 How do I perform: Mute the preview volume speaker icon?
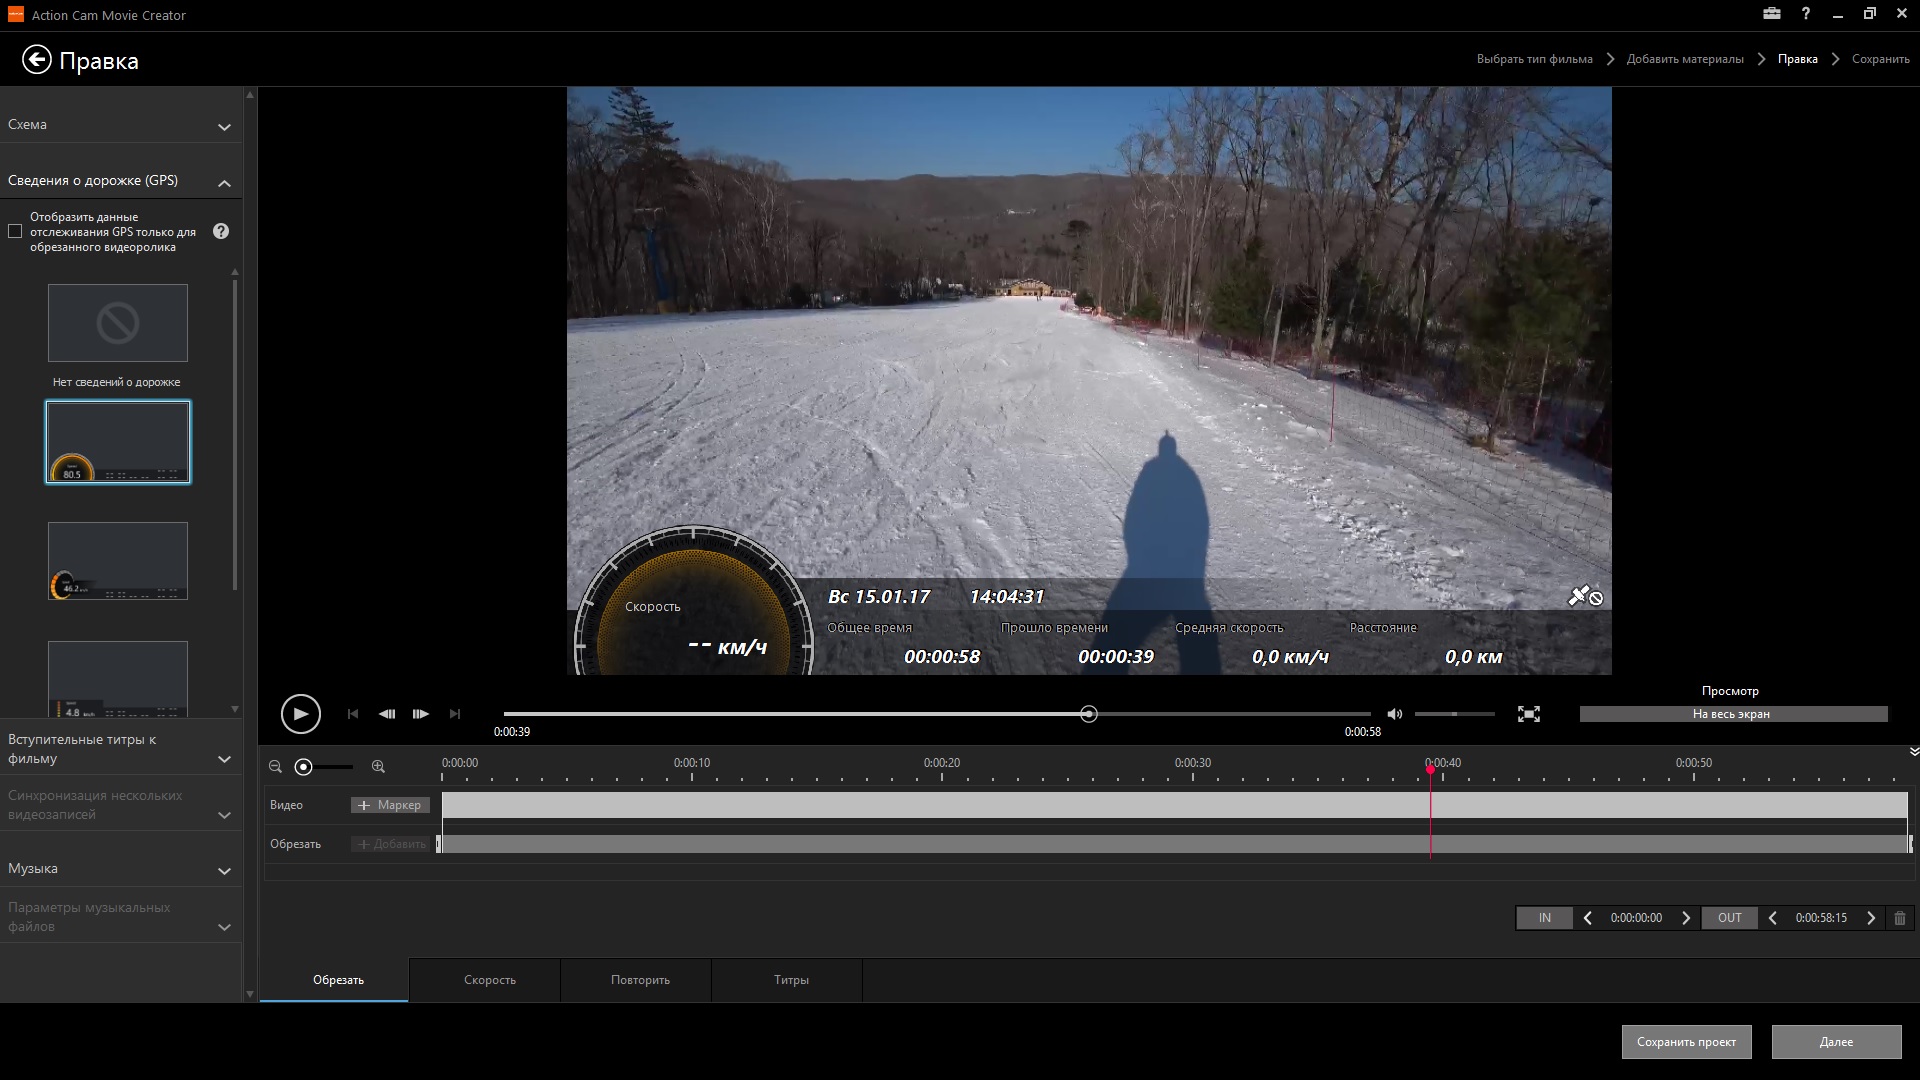[x=1395, y=714]
